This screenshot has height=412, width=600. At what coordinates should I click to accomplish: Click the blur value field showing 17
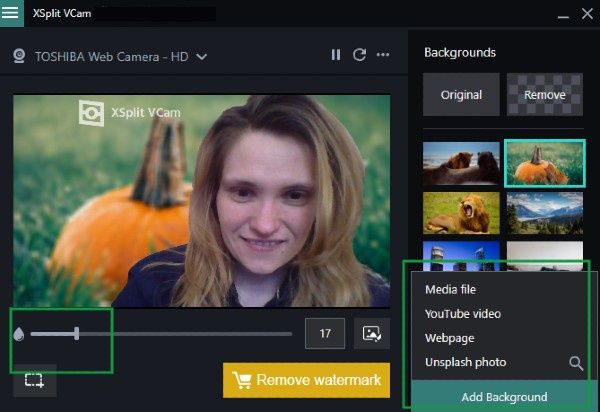click(324, 334)
